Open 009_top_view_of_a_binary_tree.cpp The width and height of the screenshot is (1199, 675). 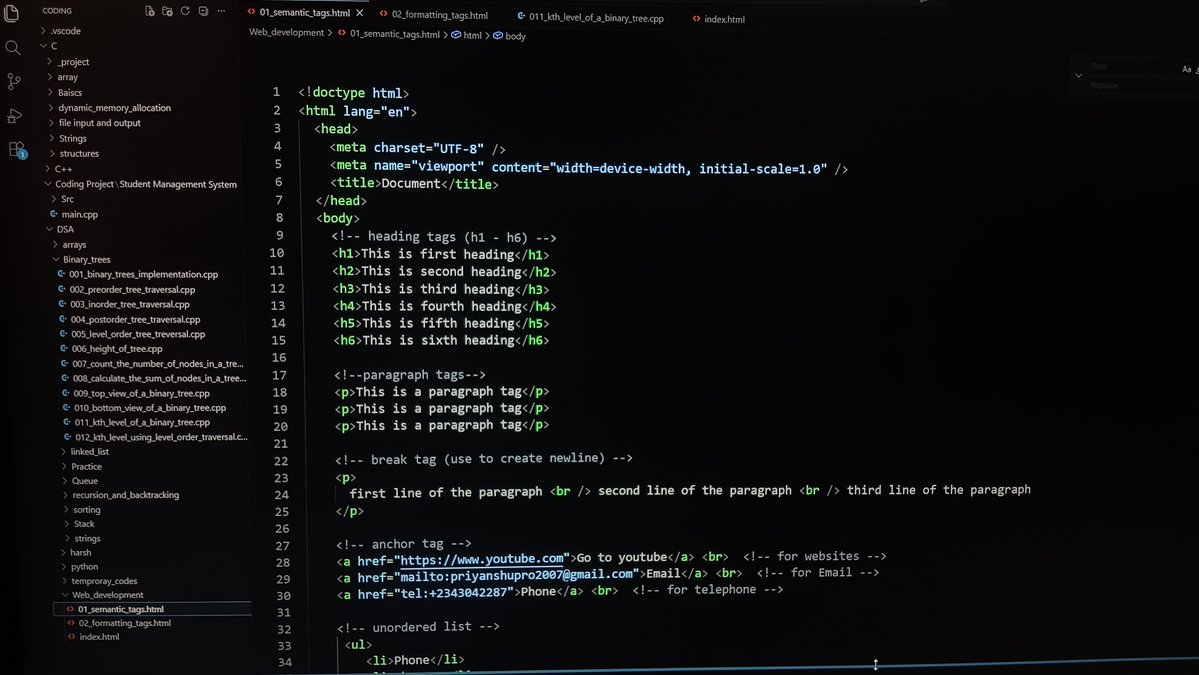pyautogui.click(x=136, y=393)
